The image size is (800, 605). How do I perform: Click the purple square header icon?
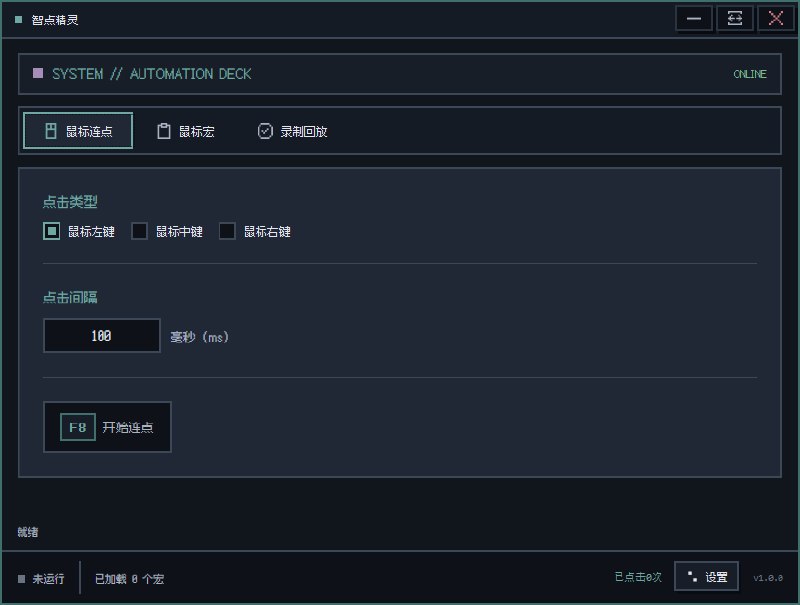(38, 73)
